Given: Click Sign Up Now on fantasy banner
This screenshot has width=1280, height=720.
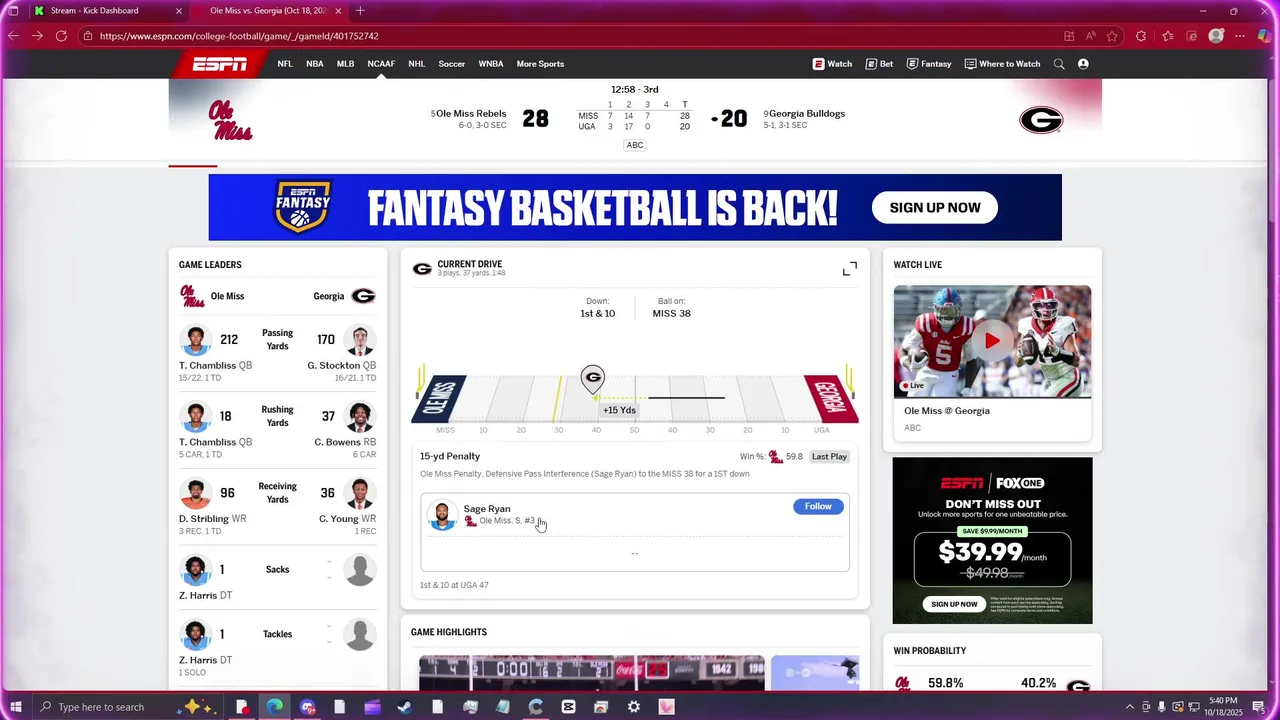Looking at the screenshot, I should tap(935, 208).
